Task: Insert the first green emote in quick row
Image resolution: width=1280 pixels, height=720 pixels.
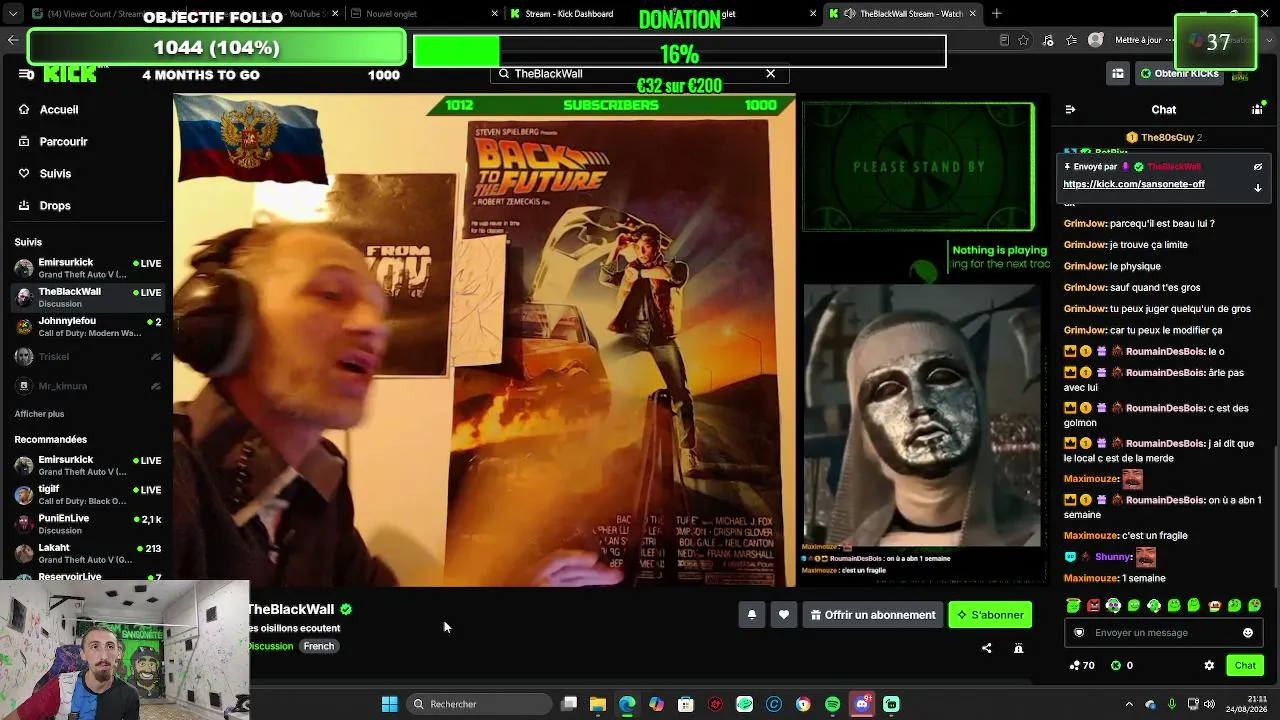Action: point(1073,606)
